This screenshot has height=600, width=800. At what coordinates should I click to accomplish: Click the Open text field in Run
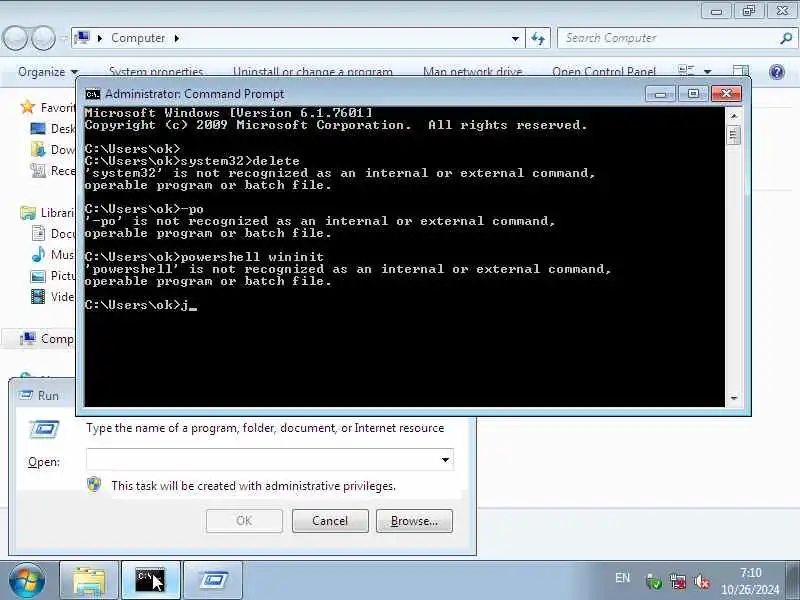click(x=269, y=460)
